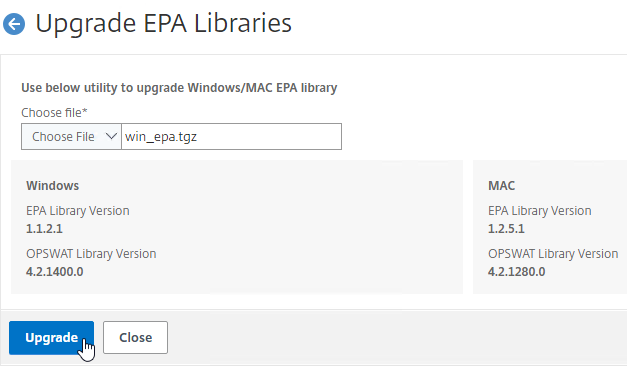Select the Windows EPA version 1.1.2.1
Viewport: 627px width, 366px height.
point(44,229)
